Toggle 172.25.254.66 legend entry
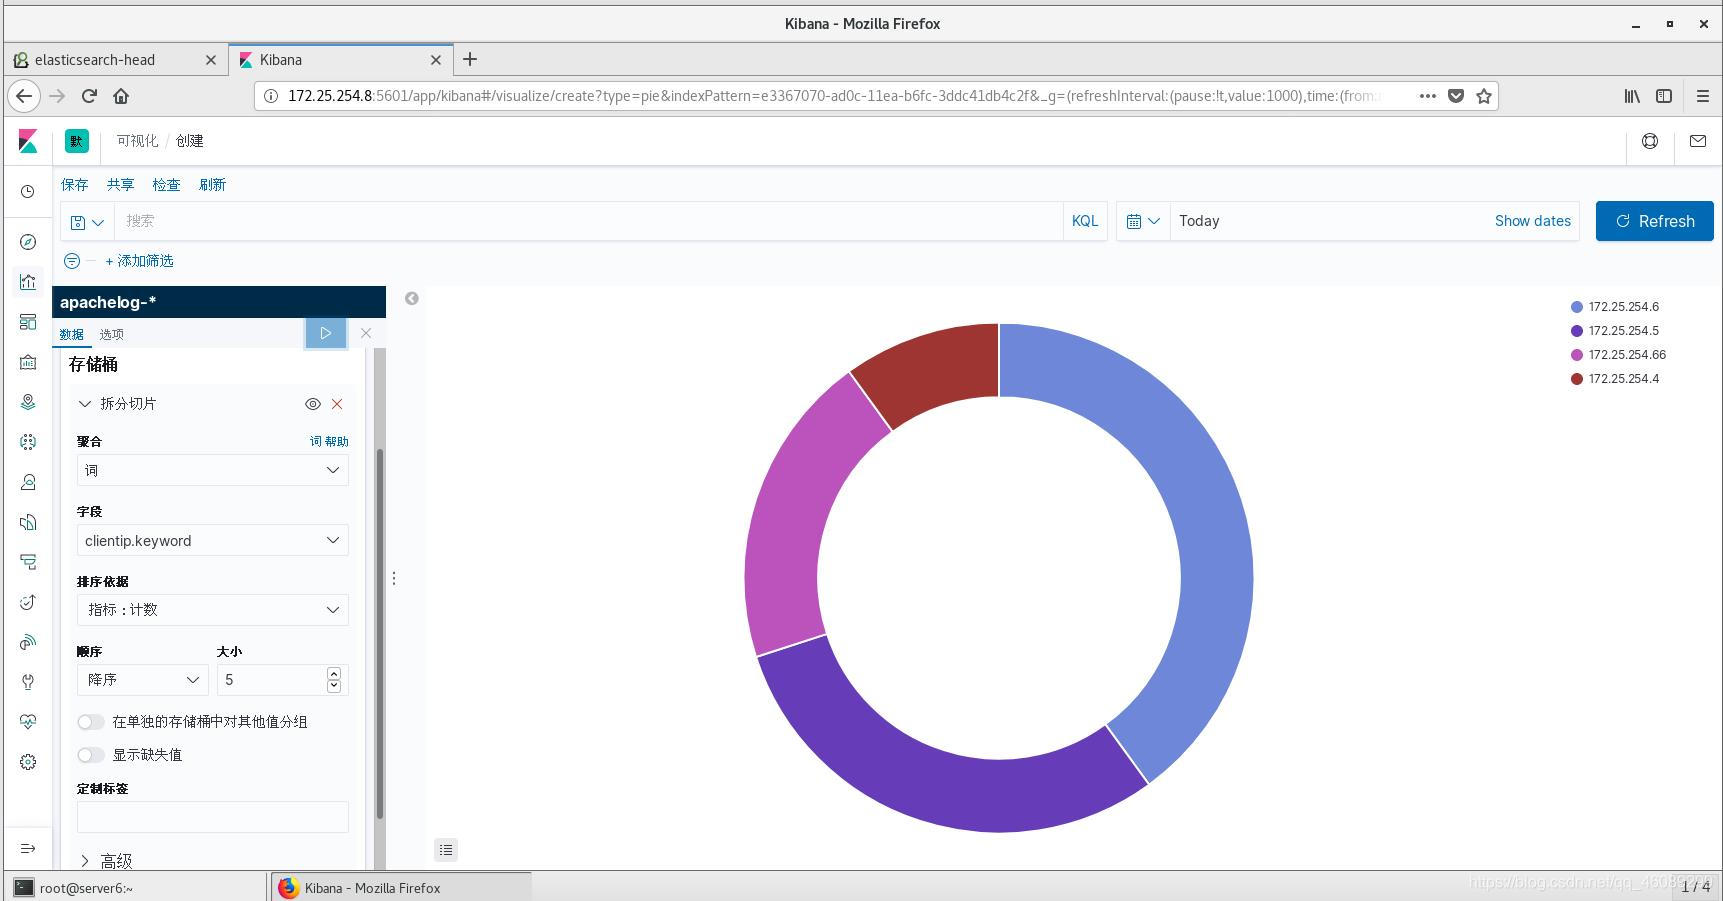 point(1618,355)
